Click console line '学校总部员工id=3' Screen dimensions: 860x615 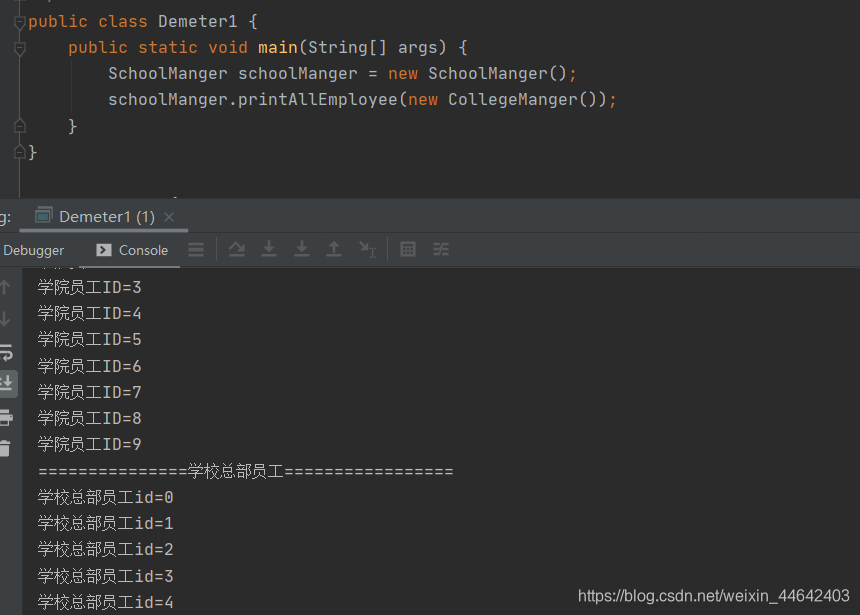point(105,576)
